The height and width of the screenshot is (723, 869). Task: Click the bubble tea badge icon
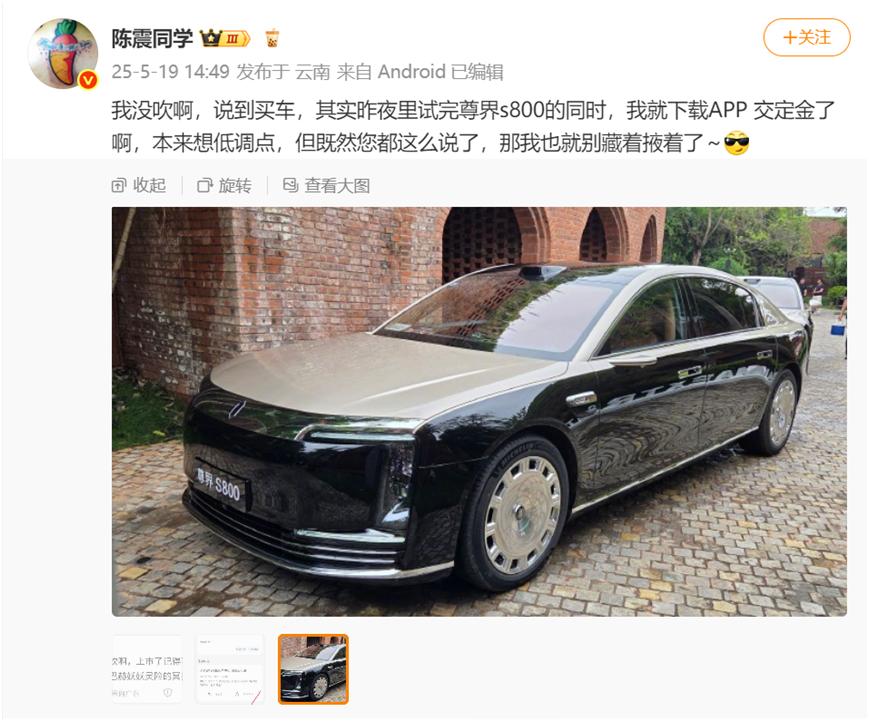click(x=272, y=38)
